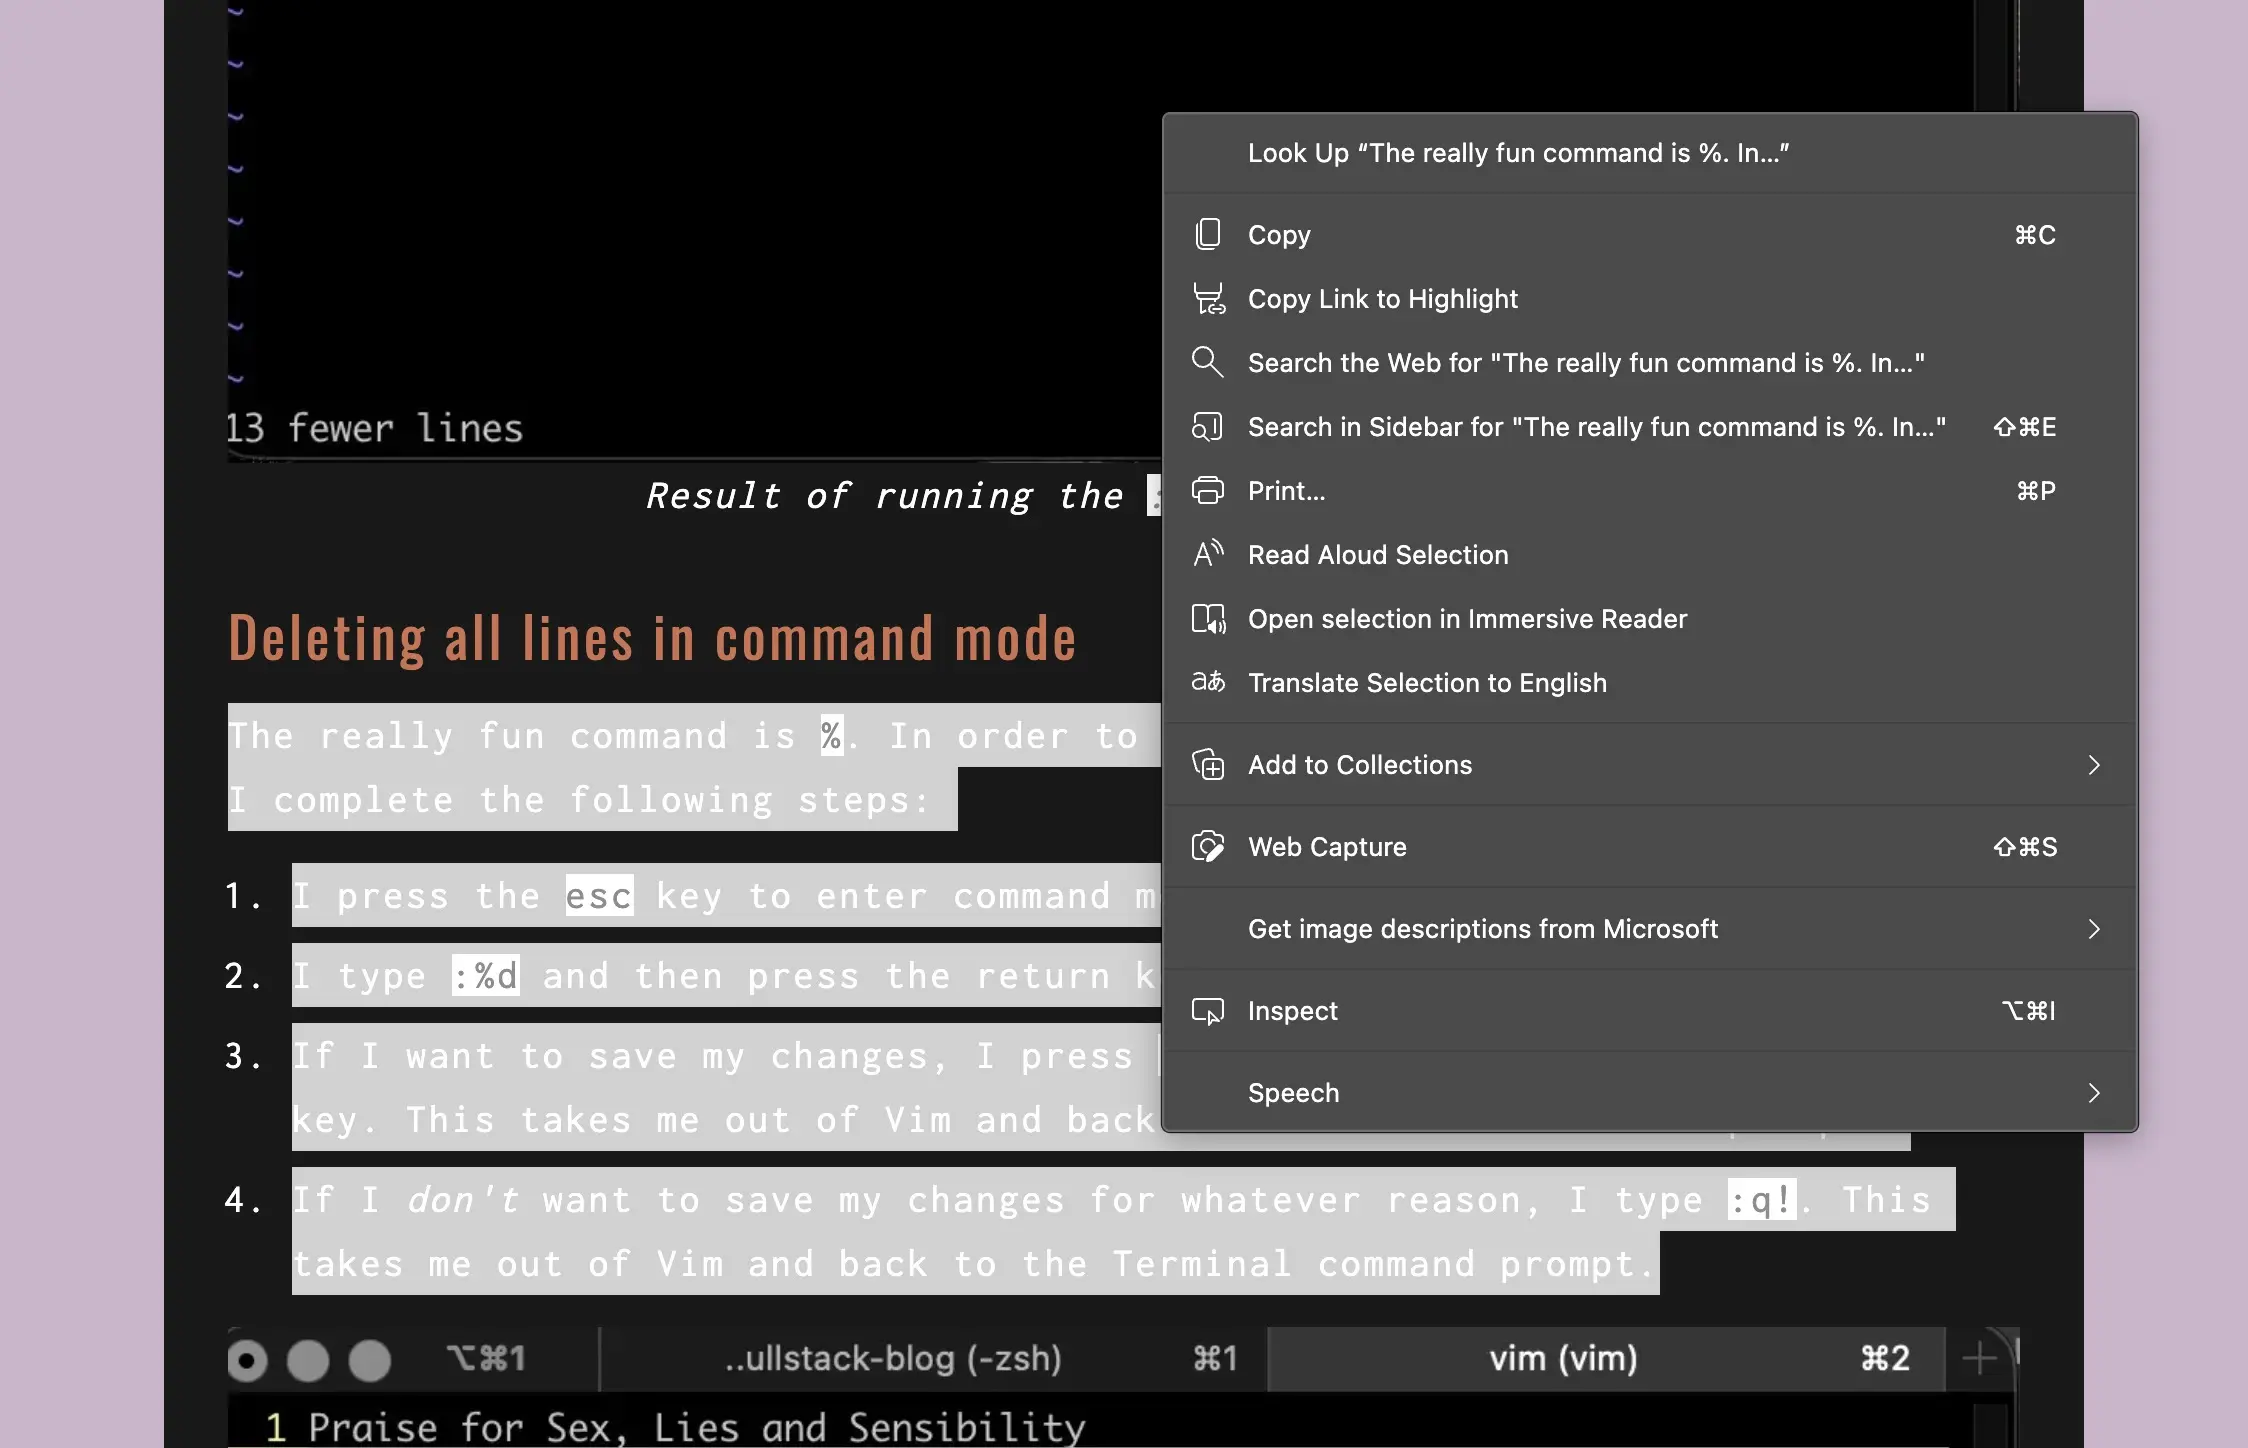
Task: Expand Get image descriptions submenu arrow
Action: click(x=2094, y=928)
